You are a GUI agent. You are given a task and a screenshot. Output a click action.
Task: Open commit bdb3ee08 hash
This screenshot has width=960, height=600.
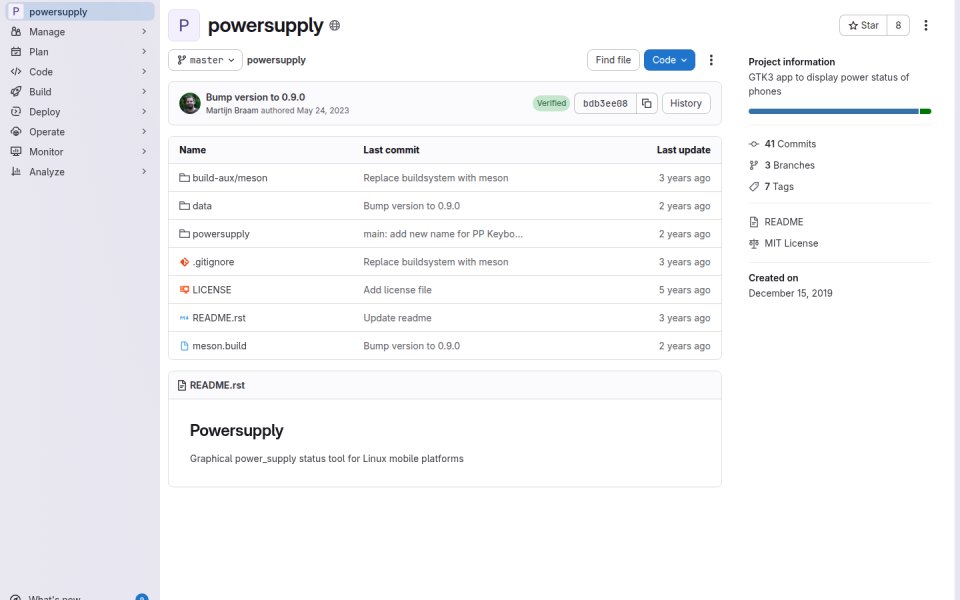(605, 103)
